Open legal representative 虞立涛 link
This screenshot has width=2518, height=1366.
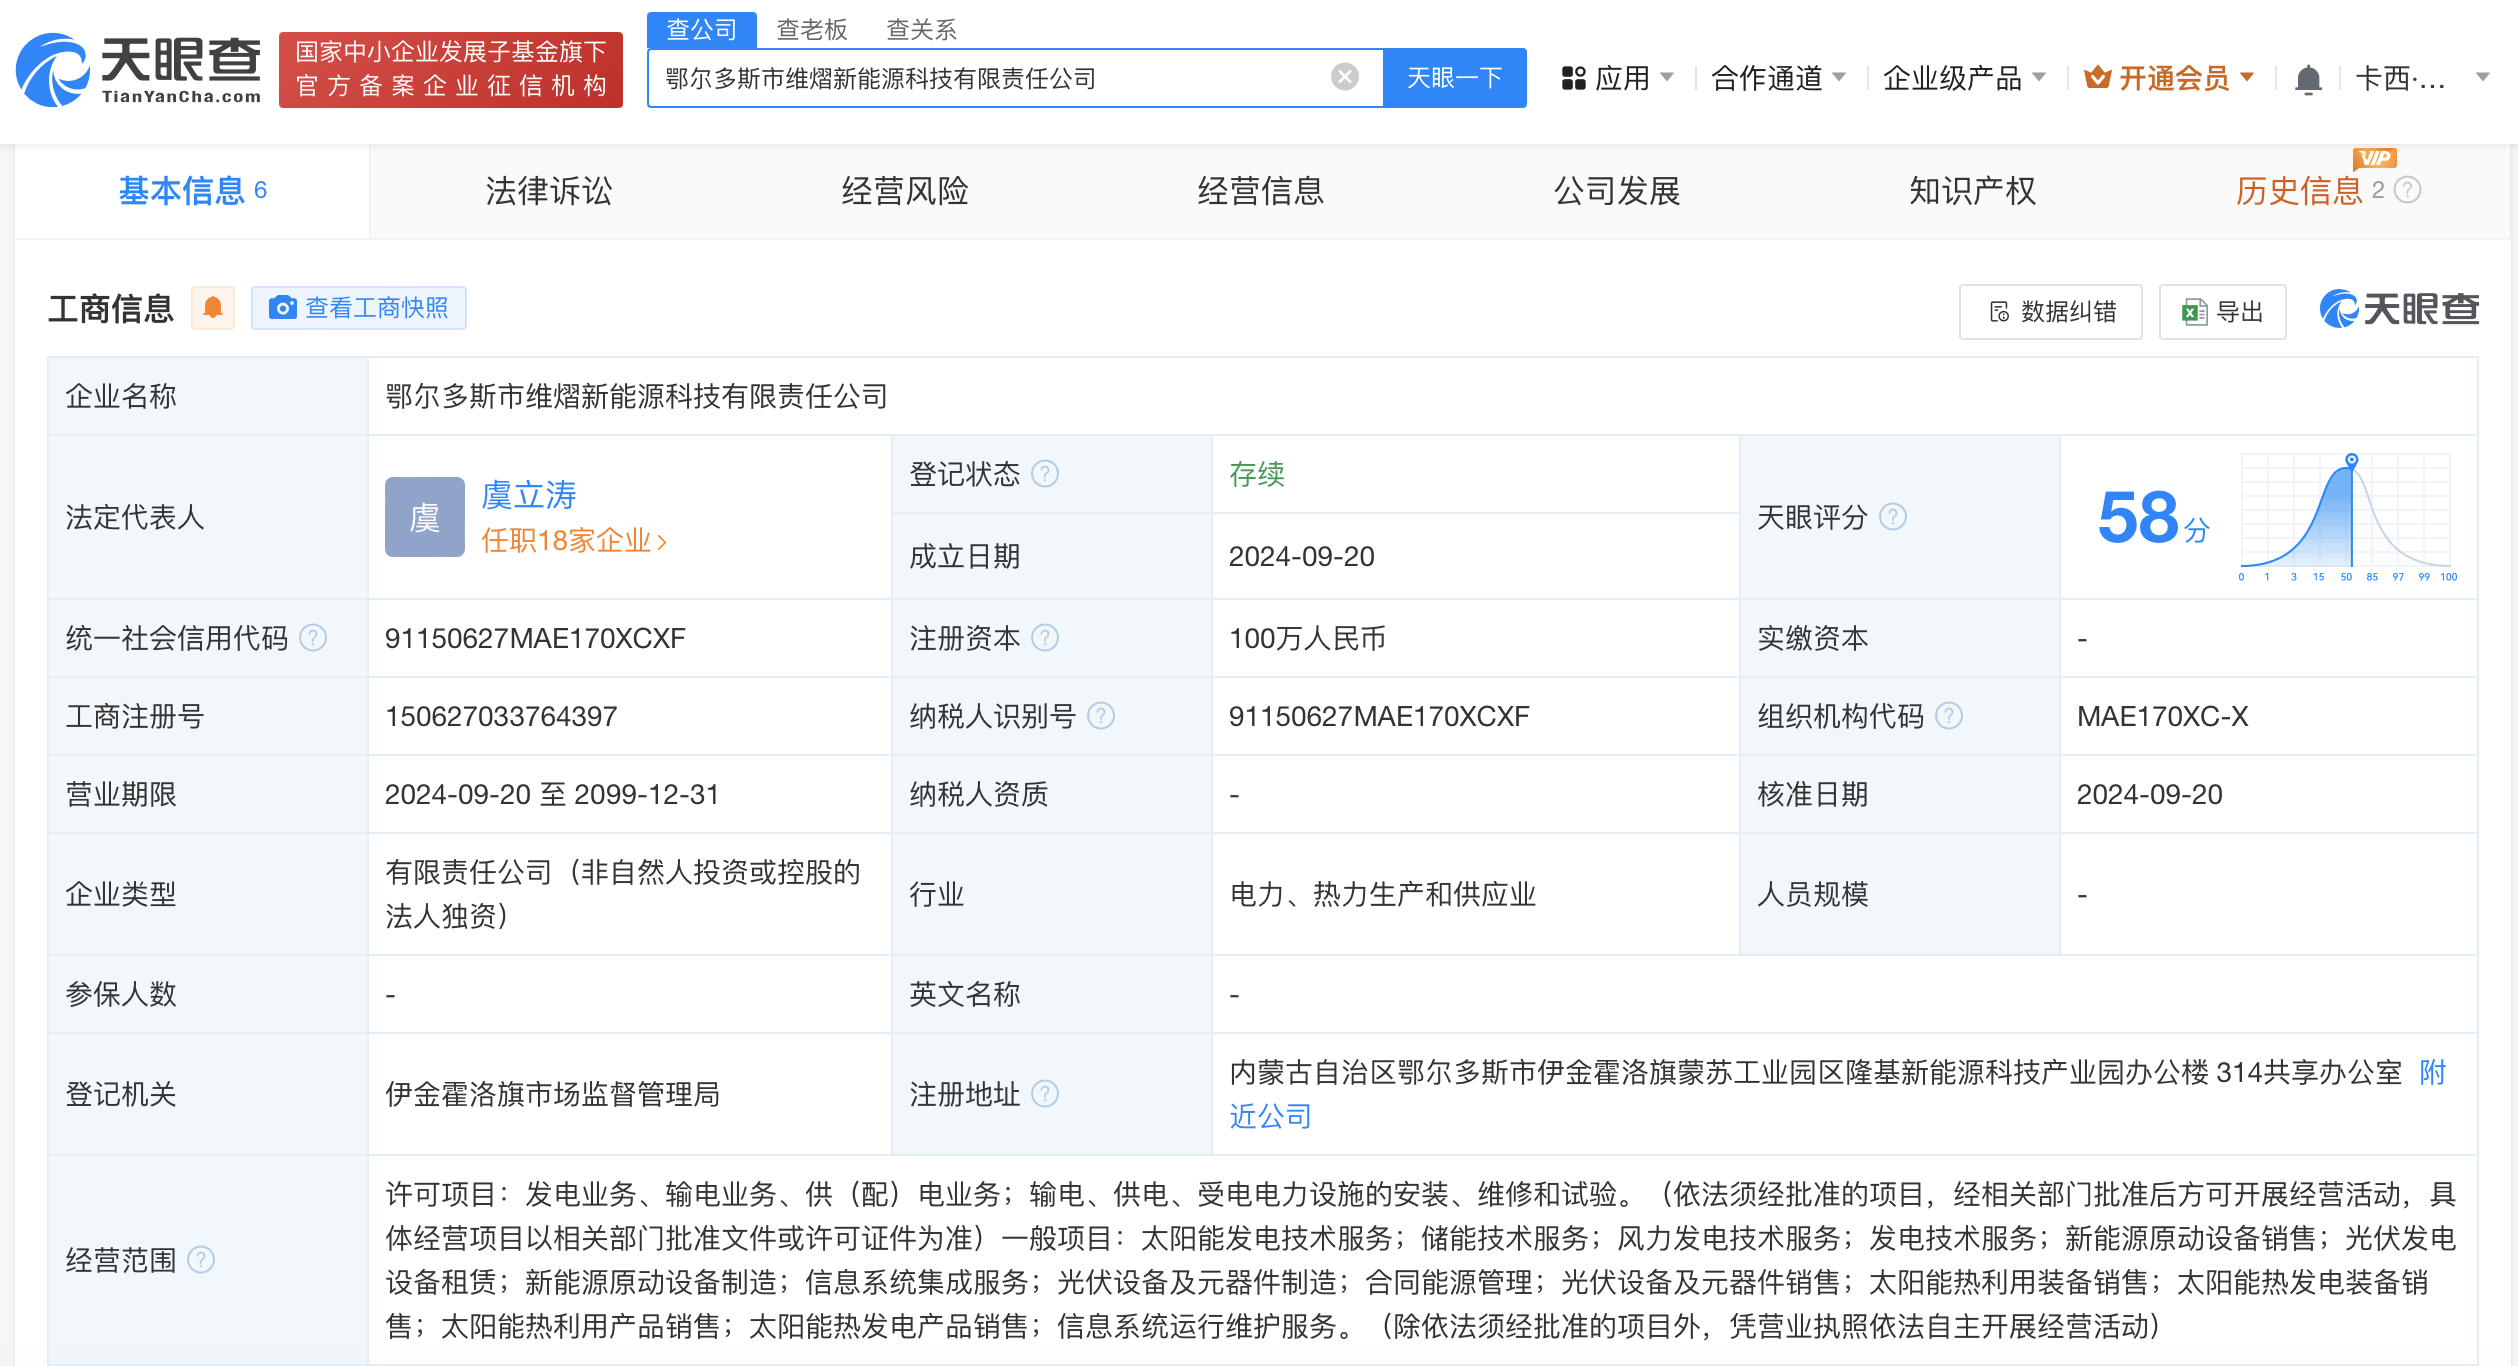pos(528,495)
